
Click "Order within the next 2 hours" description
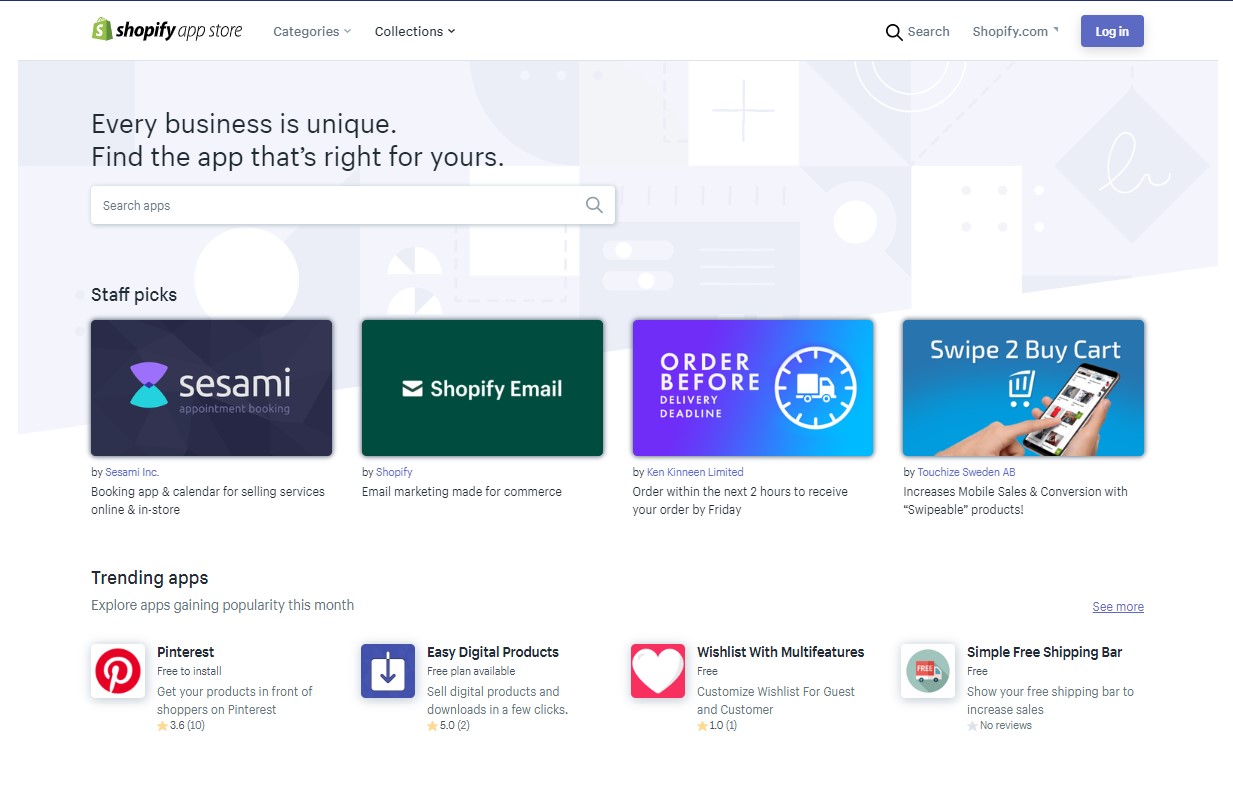(x=740, y=501)
